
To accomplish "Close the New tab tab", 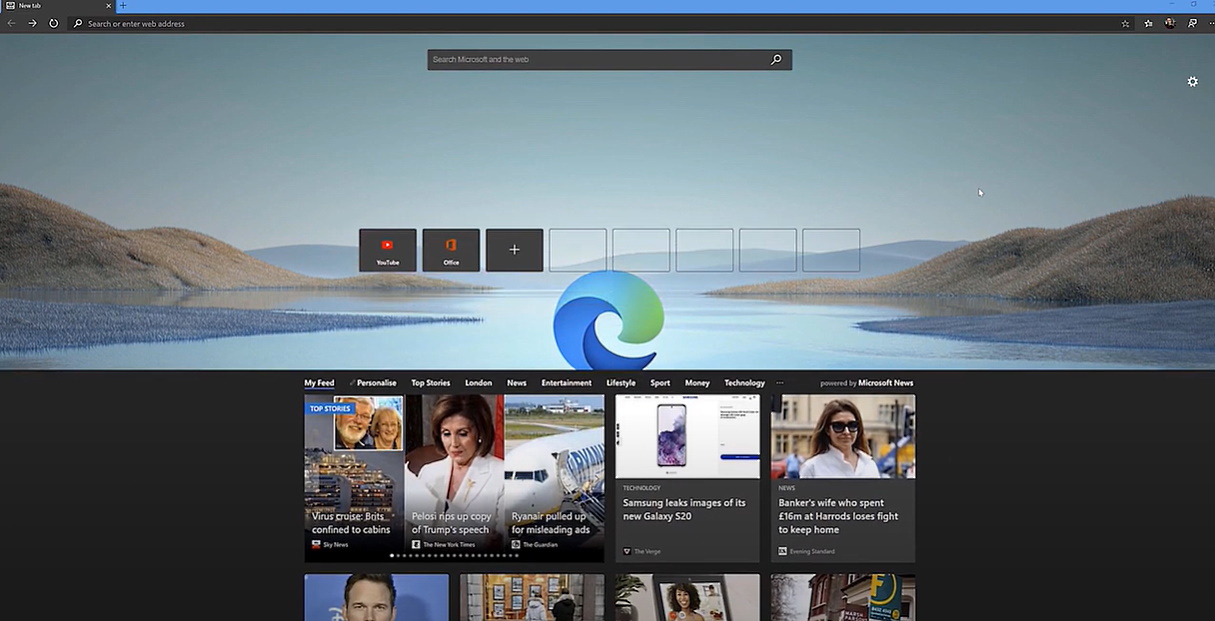I will (109, 6).
